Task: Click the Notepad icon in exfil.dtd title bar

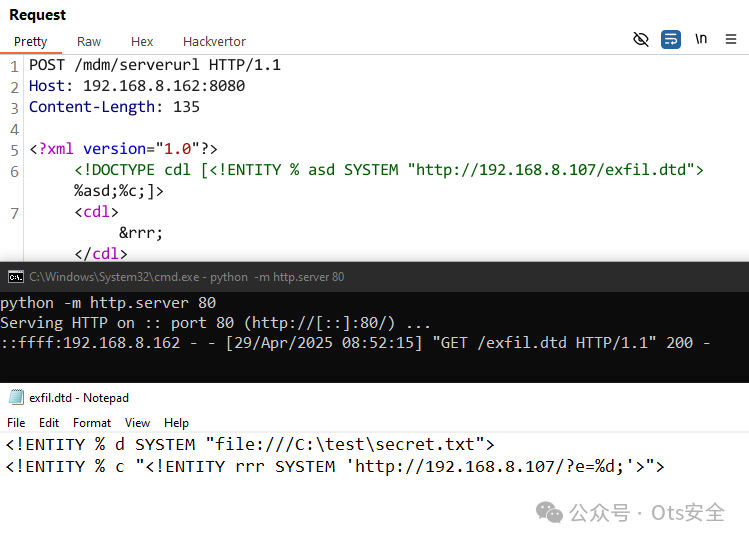Action: 16,397
